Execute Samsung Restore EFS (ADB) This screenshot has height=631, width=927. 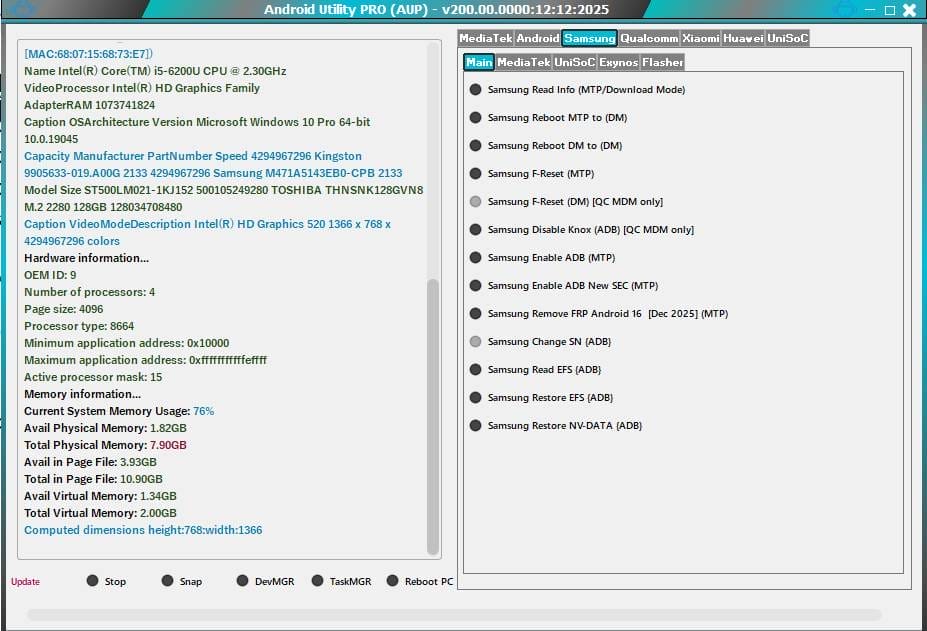475,397
